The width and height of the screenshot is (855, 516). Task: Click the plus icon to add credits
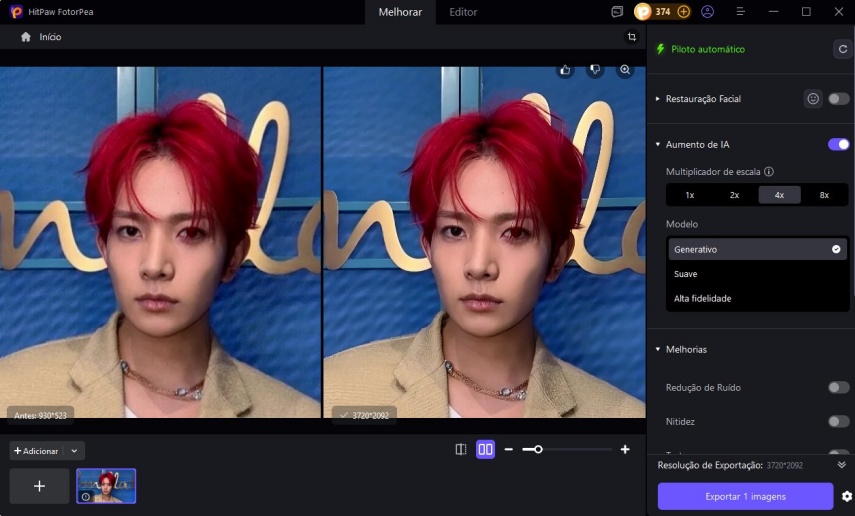pyautogui.click(x=684, y=12)
